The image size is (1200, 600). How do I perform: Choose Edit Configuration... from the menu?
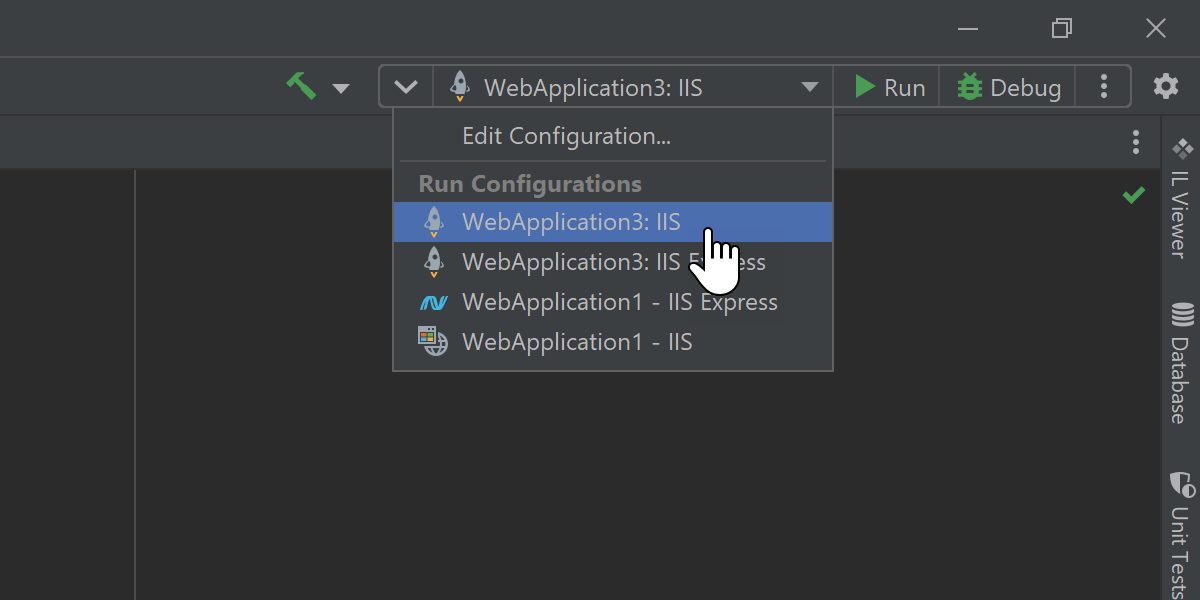(566, 136)
